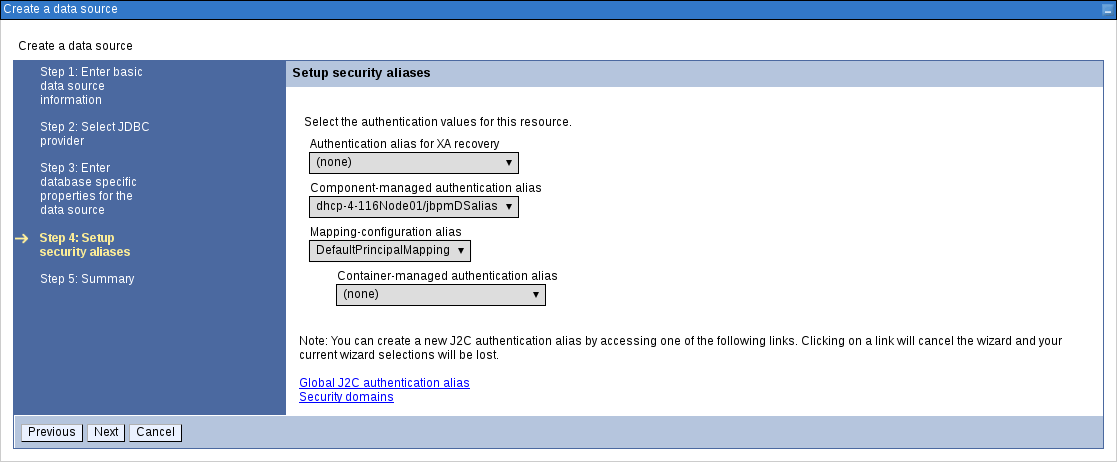Click the arrow of the jbpmDSalias dropdown
This screenshot has height=462, width=1117.
point(509,207)
